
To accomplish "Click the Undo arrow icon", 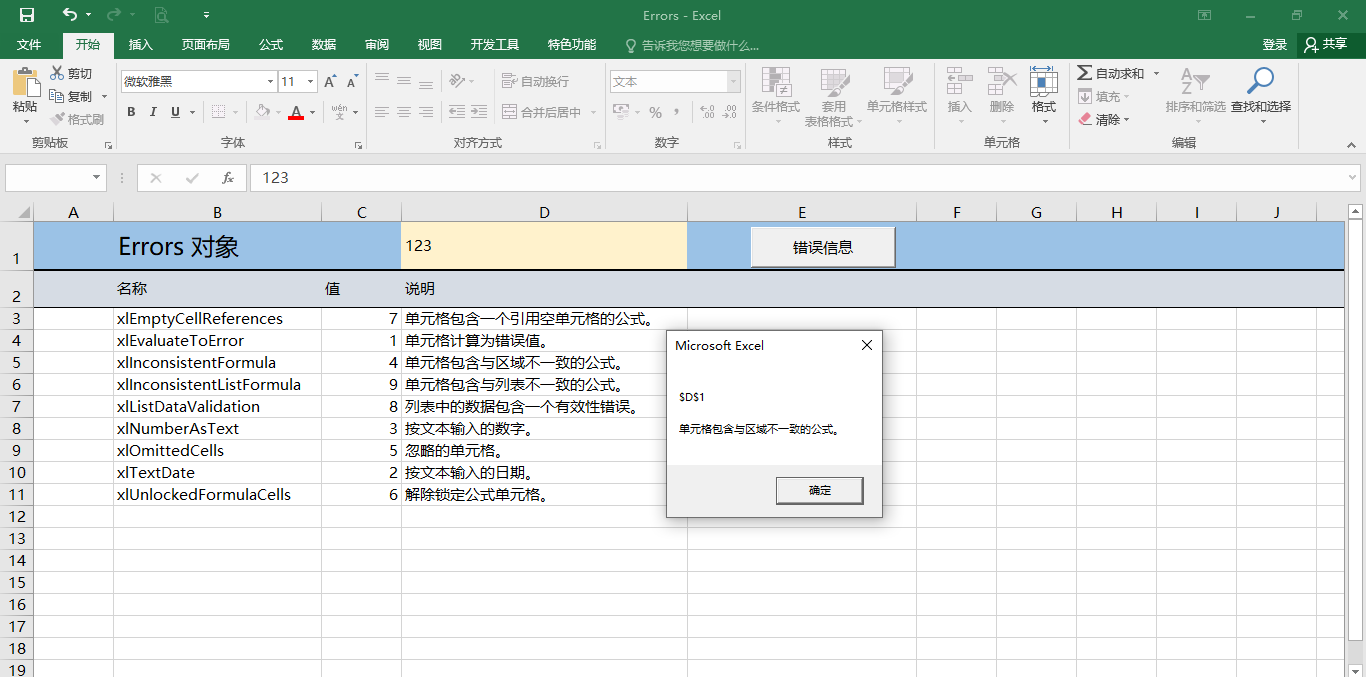I will pos(69,15).
